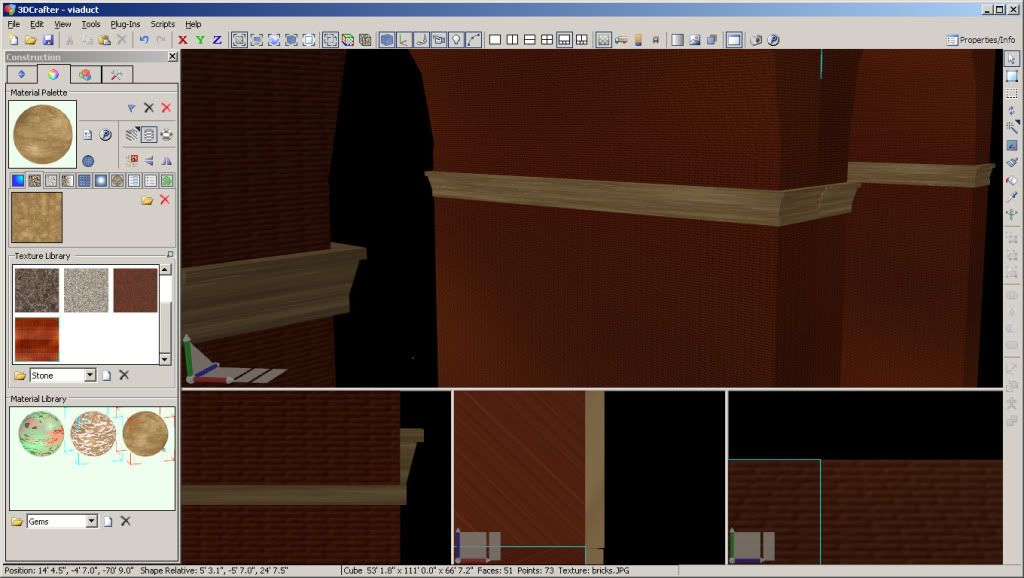Click the red X axis button

point(183,40)
